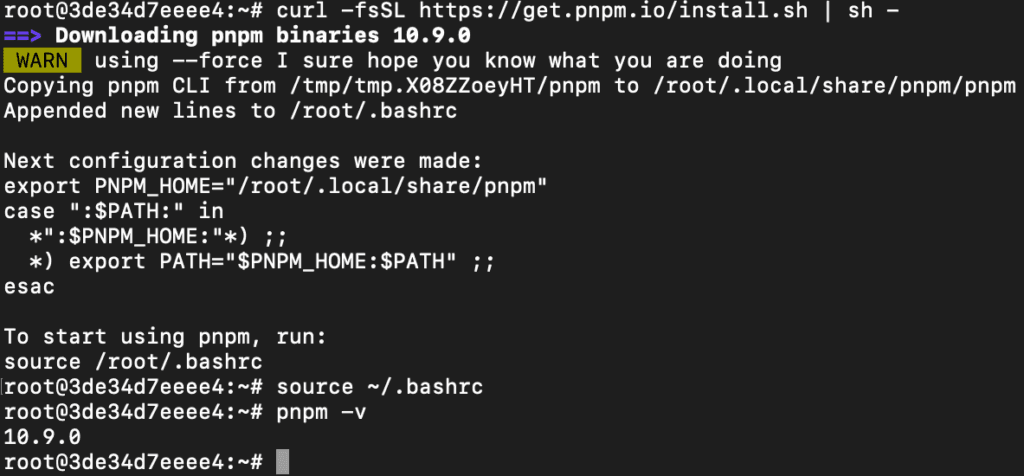Click the export PATH="$PNPM_HOME:$PATH" line
The width and height of the screenshot is (1024, 476).
(x=262, y=262)
